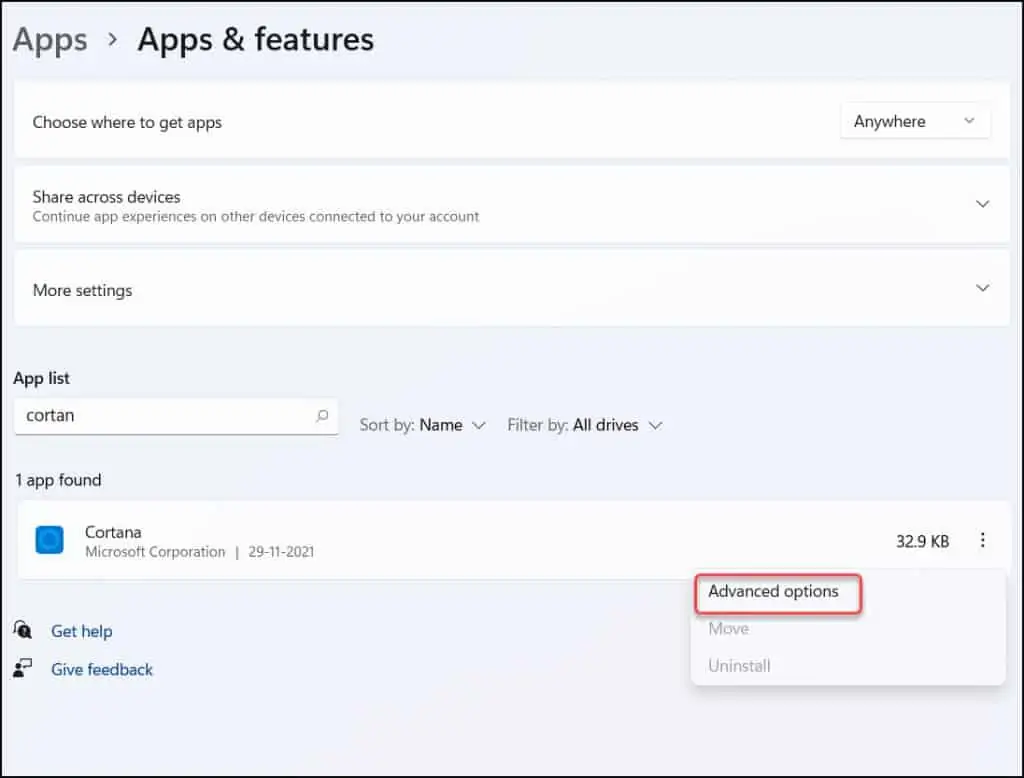This screenshot has height=778, width=1024.
Task: Click the 32.9 KB size value
Action: click(x=922, y=542)
